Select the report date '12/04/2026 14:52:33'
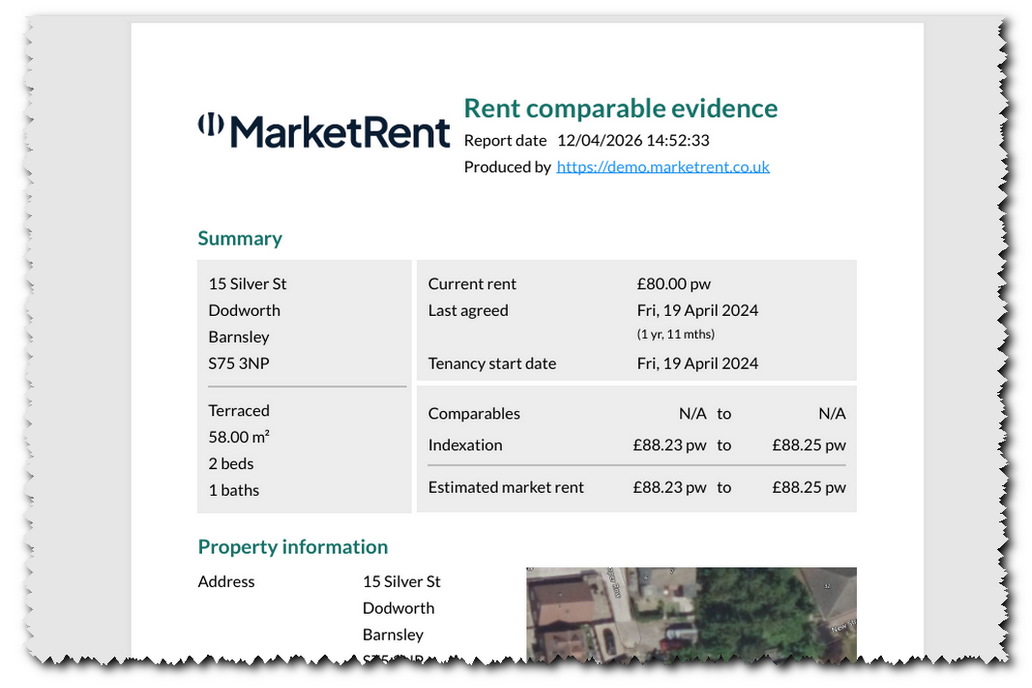1032x688 pixels. [633, 140]
